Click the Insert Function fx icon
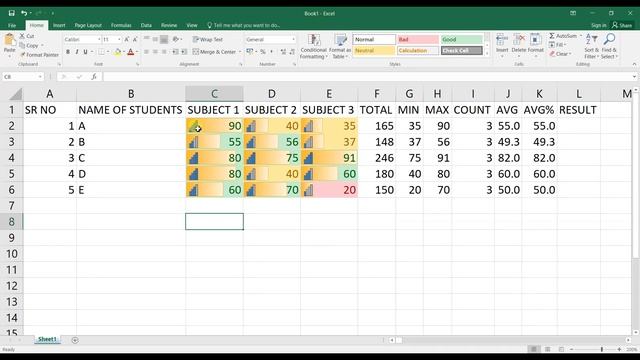640x360 pixels. click(94, 76)
